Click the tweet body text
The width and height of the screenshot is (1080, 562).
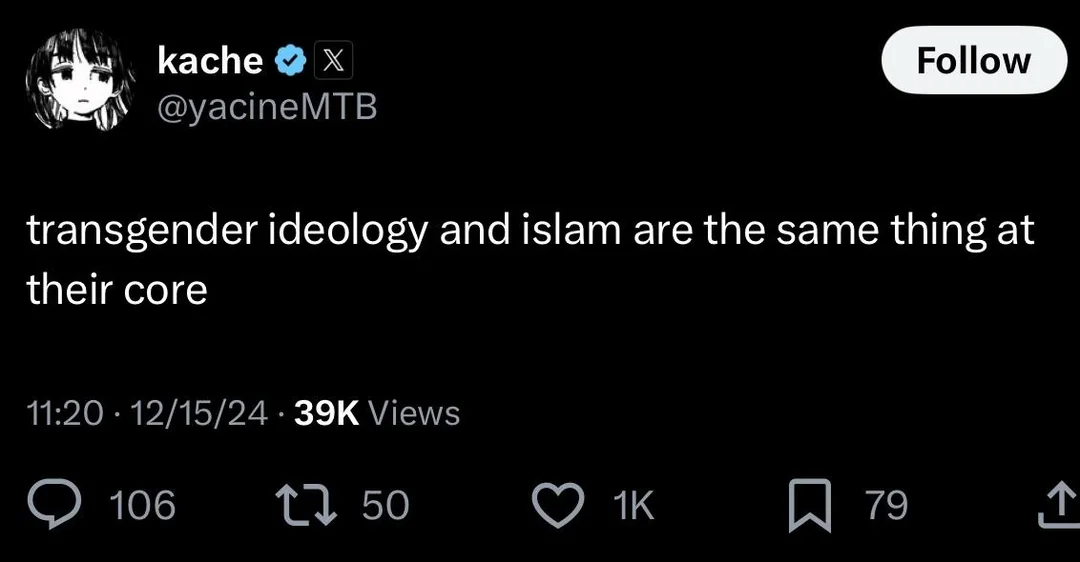530,260
